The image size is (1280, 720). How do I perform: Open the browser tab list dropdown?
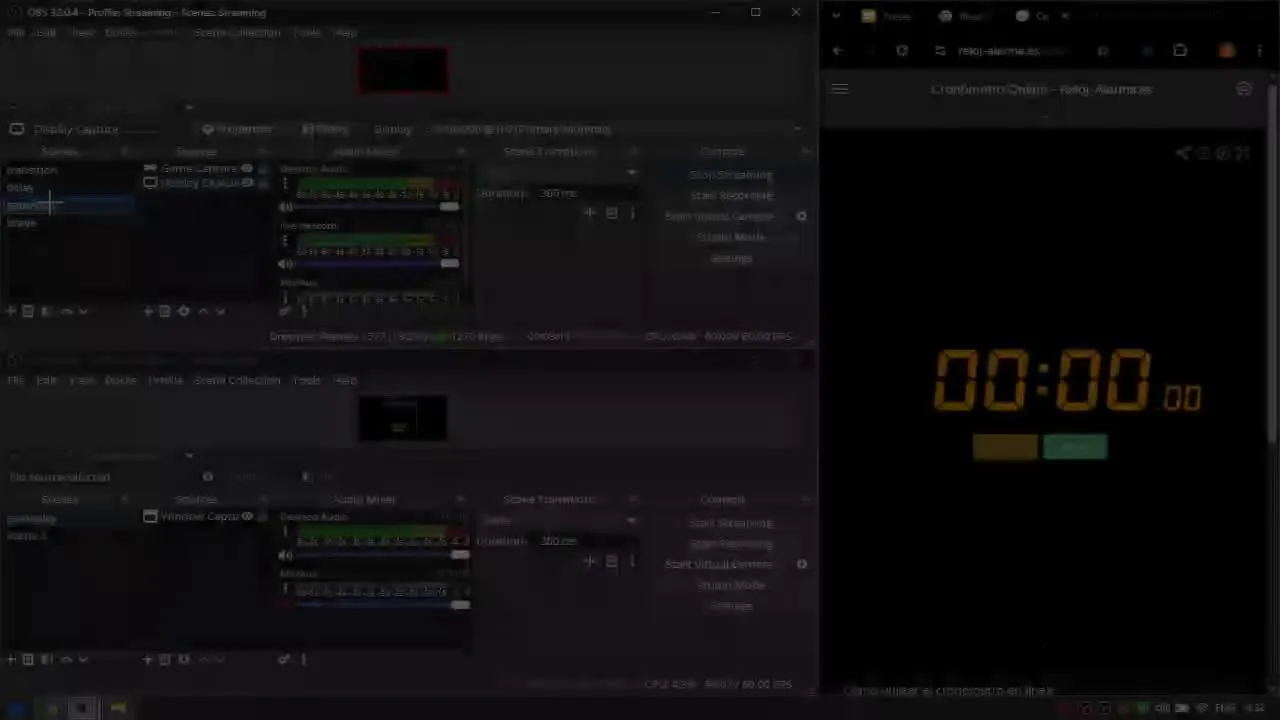point(836,16)
